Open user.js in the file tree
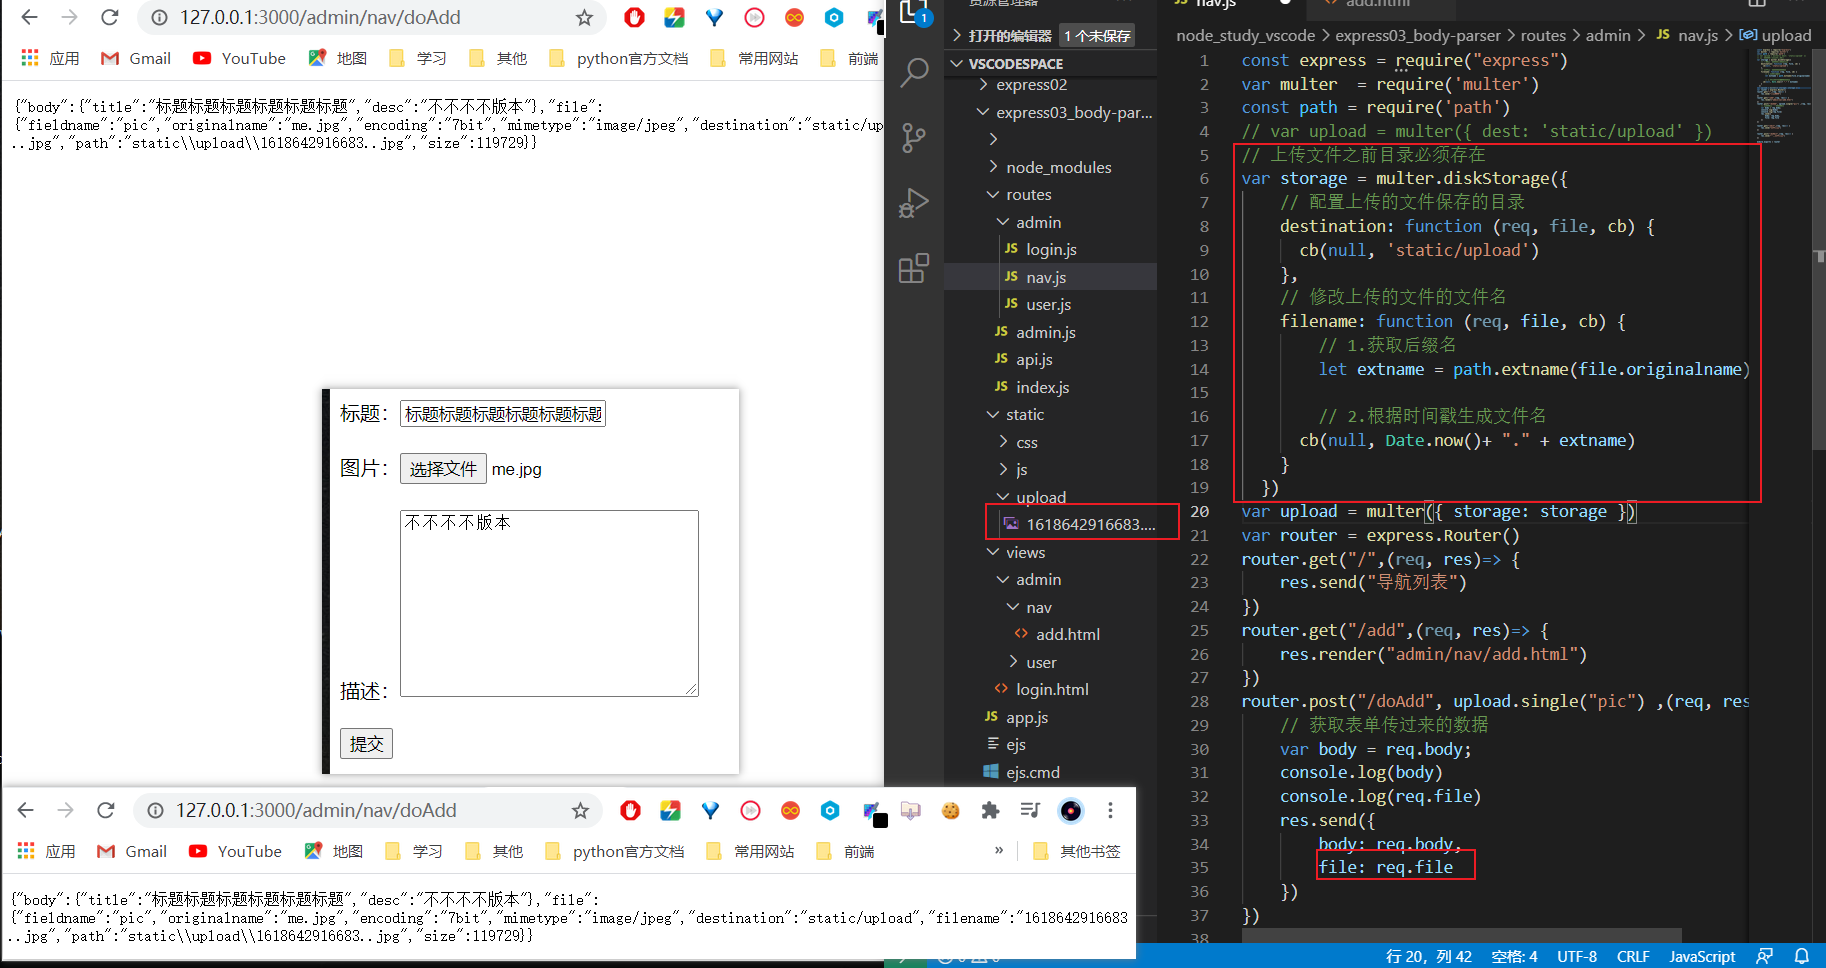 coord(1050,304)
